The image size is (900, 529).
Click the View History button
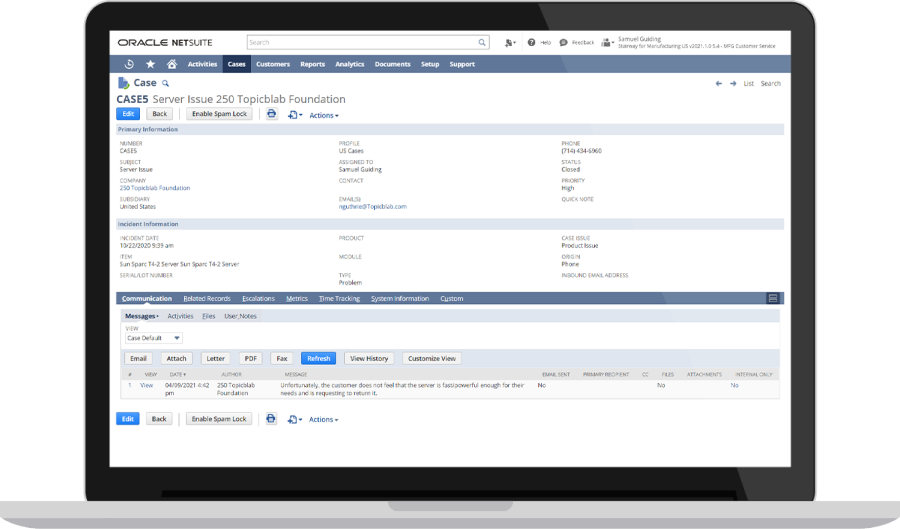[x=369, y=359]
